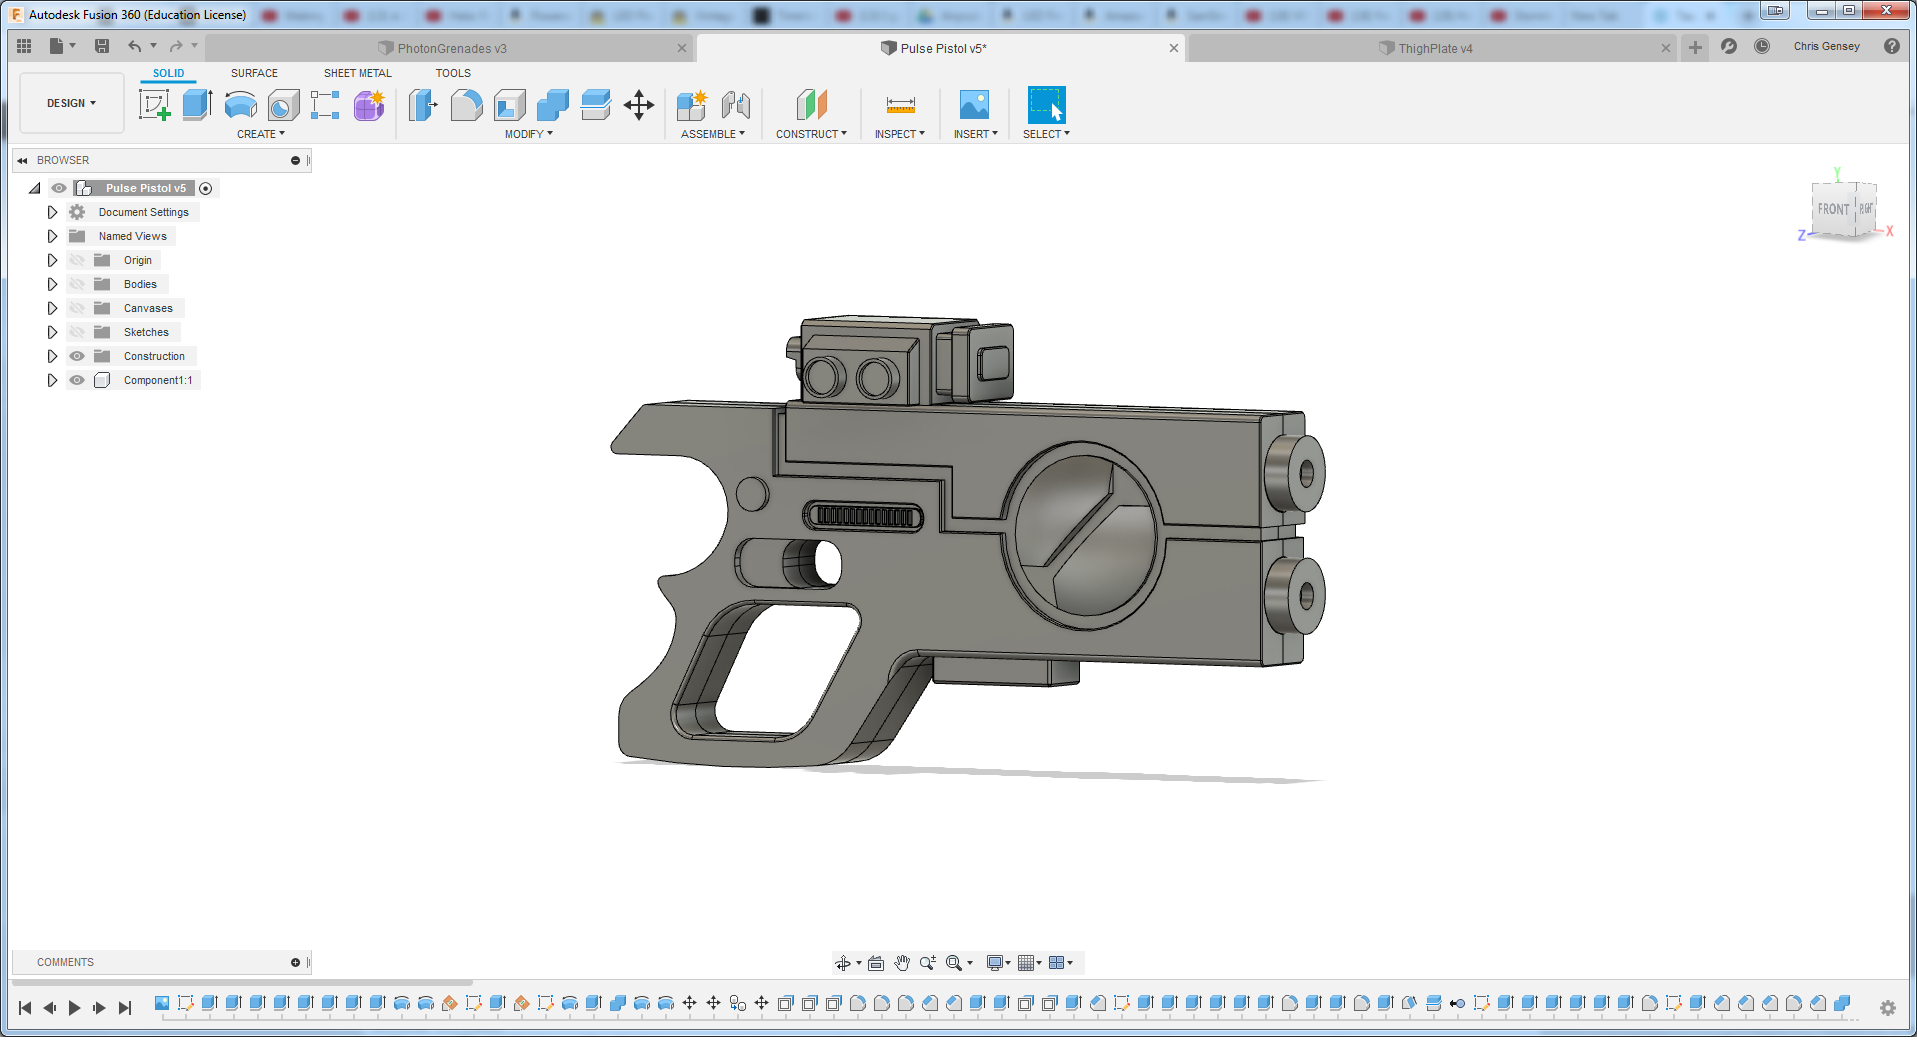Save the current design
This screenshot has width=1917, height=1062.
[x=101, y=45]
